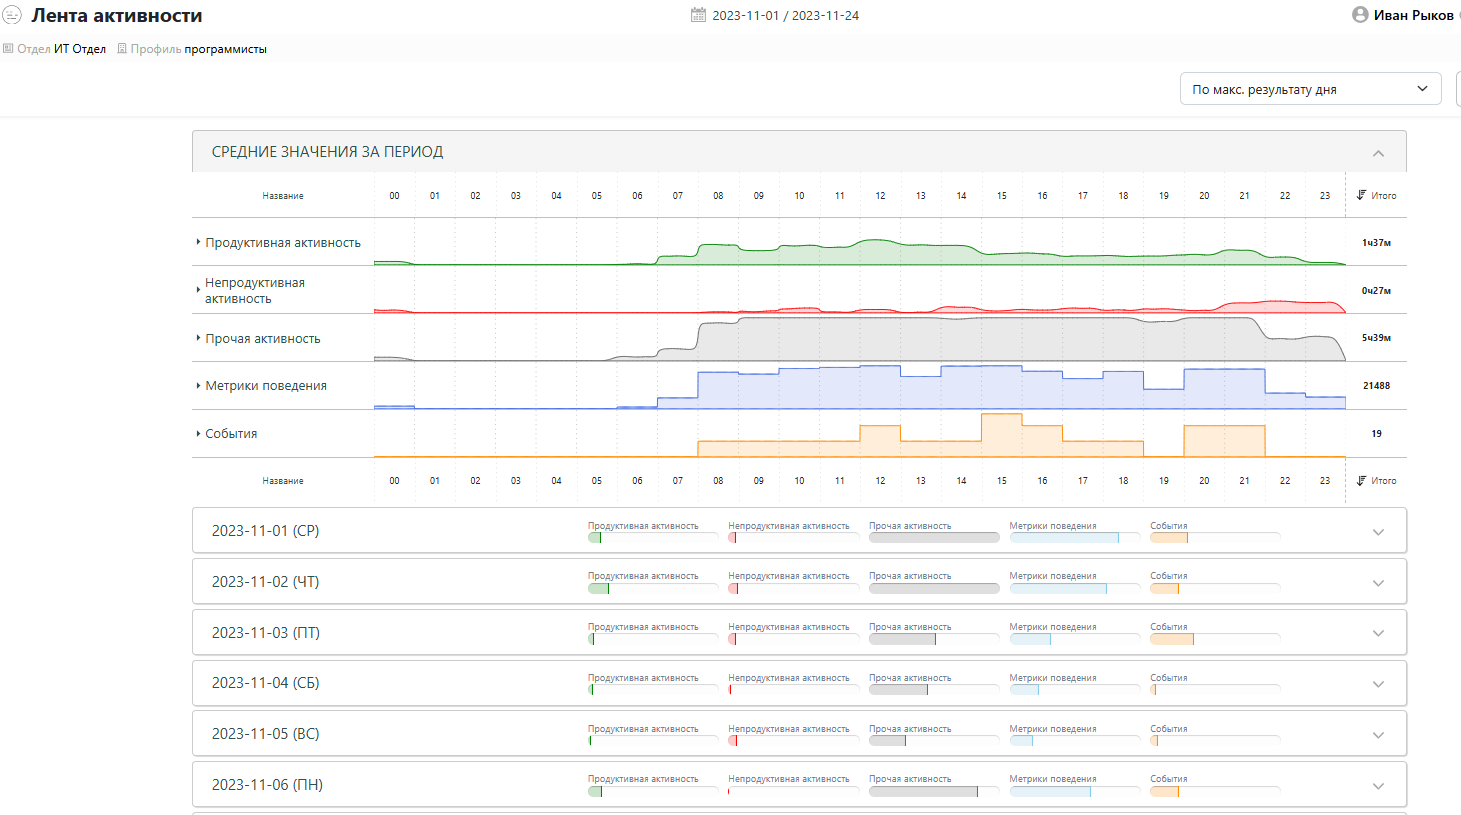This screenshot has height=815, width=1461.
Task: Click the sort icon beside bottom Итого
Action: 1361,480
